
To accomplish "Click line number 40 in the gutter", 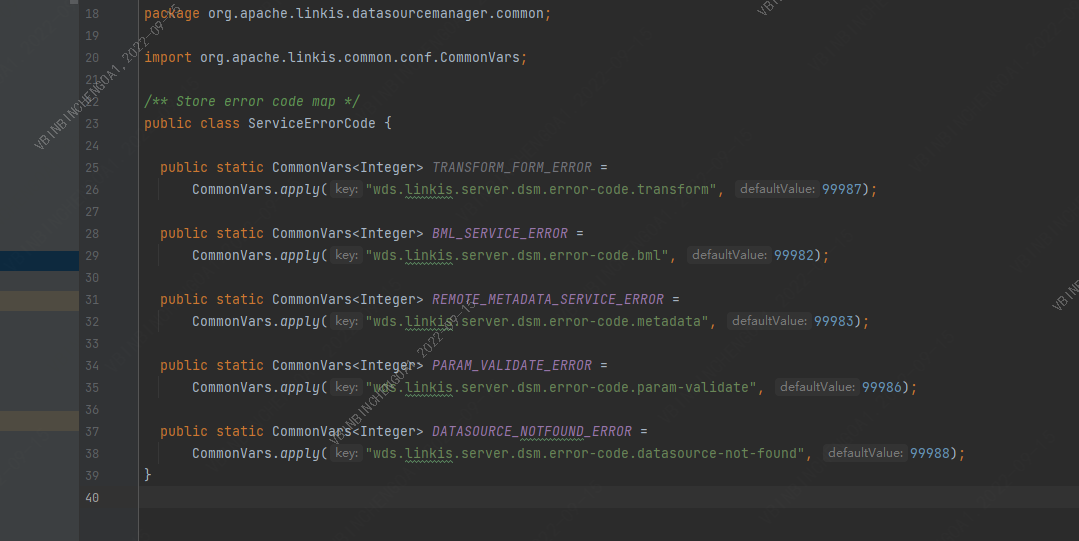I will click(92, 498).
